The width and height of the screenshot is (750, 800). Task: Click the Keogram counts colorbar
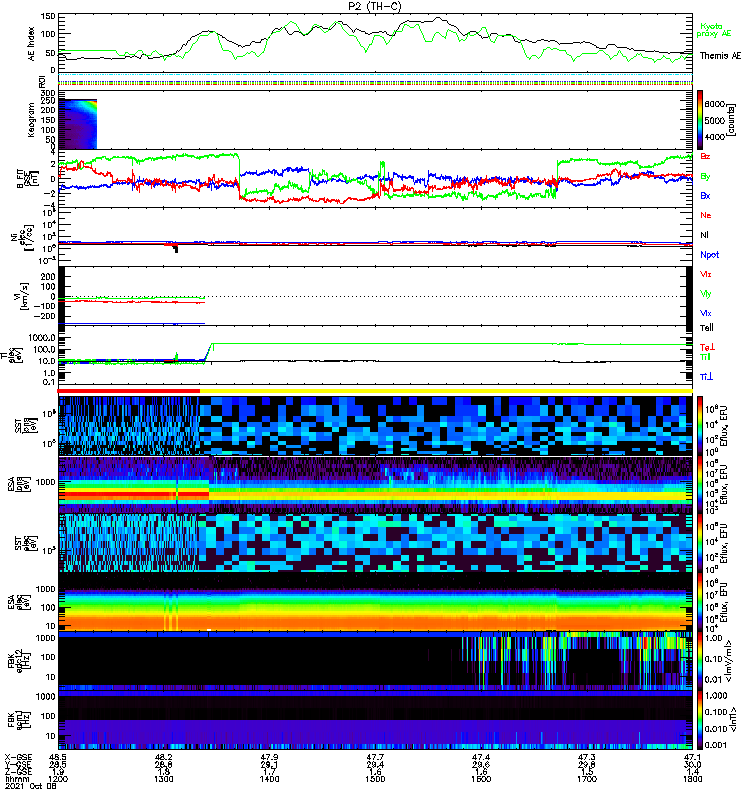[x=700, y=120]
